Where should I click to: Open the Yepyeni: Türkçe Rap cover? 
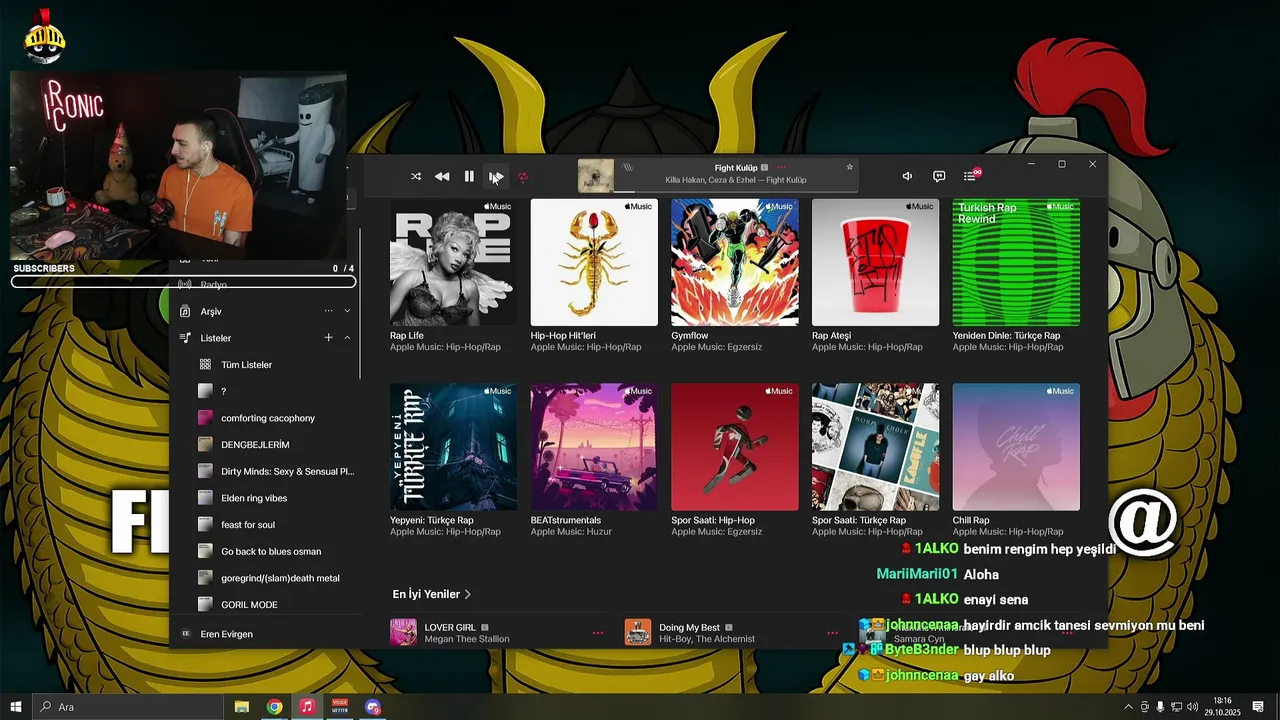[454, 447]
